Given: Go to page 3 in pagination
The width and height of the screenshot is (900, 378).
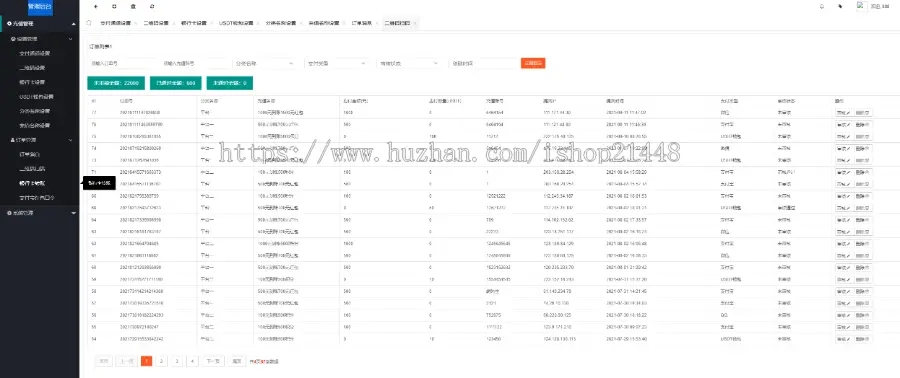Looking at the screenshot, I should pyautogui.click(x=177, y=361).
